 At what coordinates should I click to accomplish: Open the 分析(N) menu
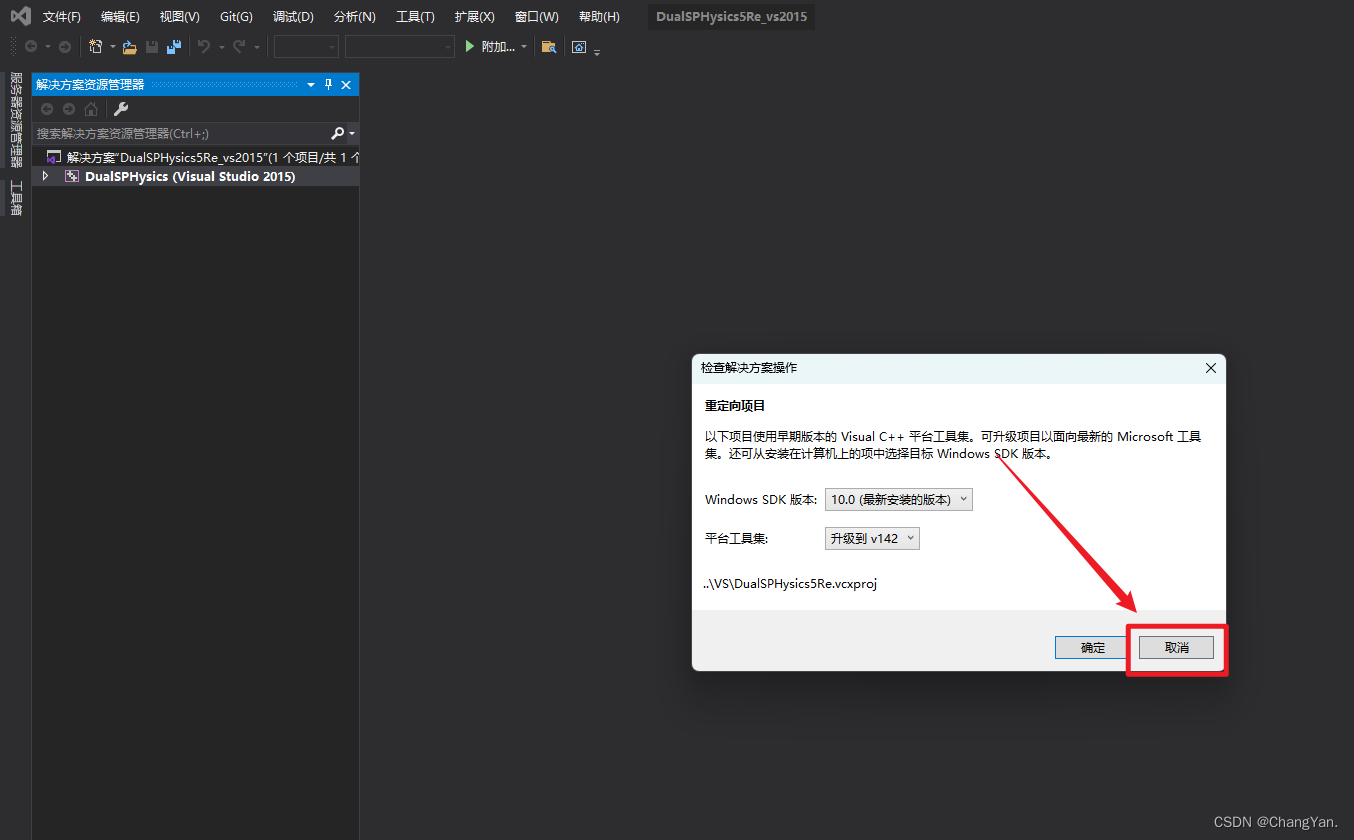(355, 17)
